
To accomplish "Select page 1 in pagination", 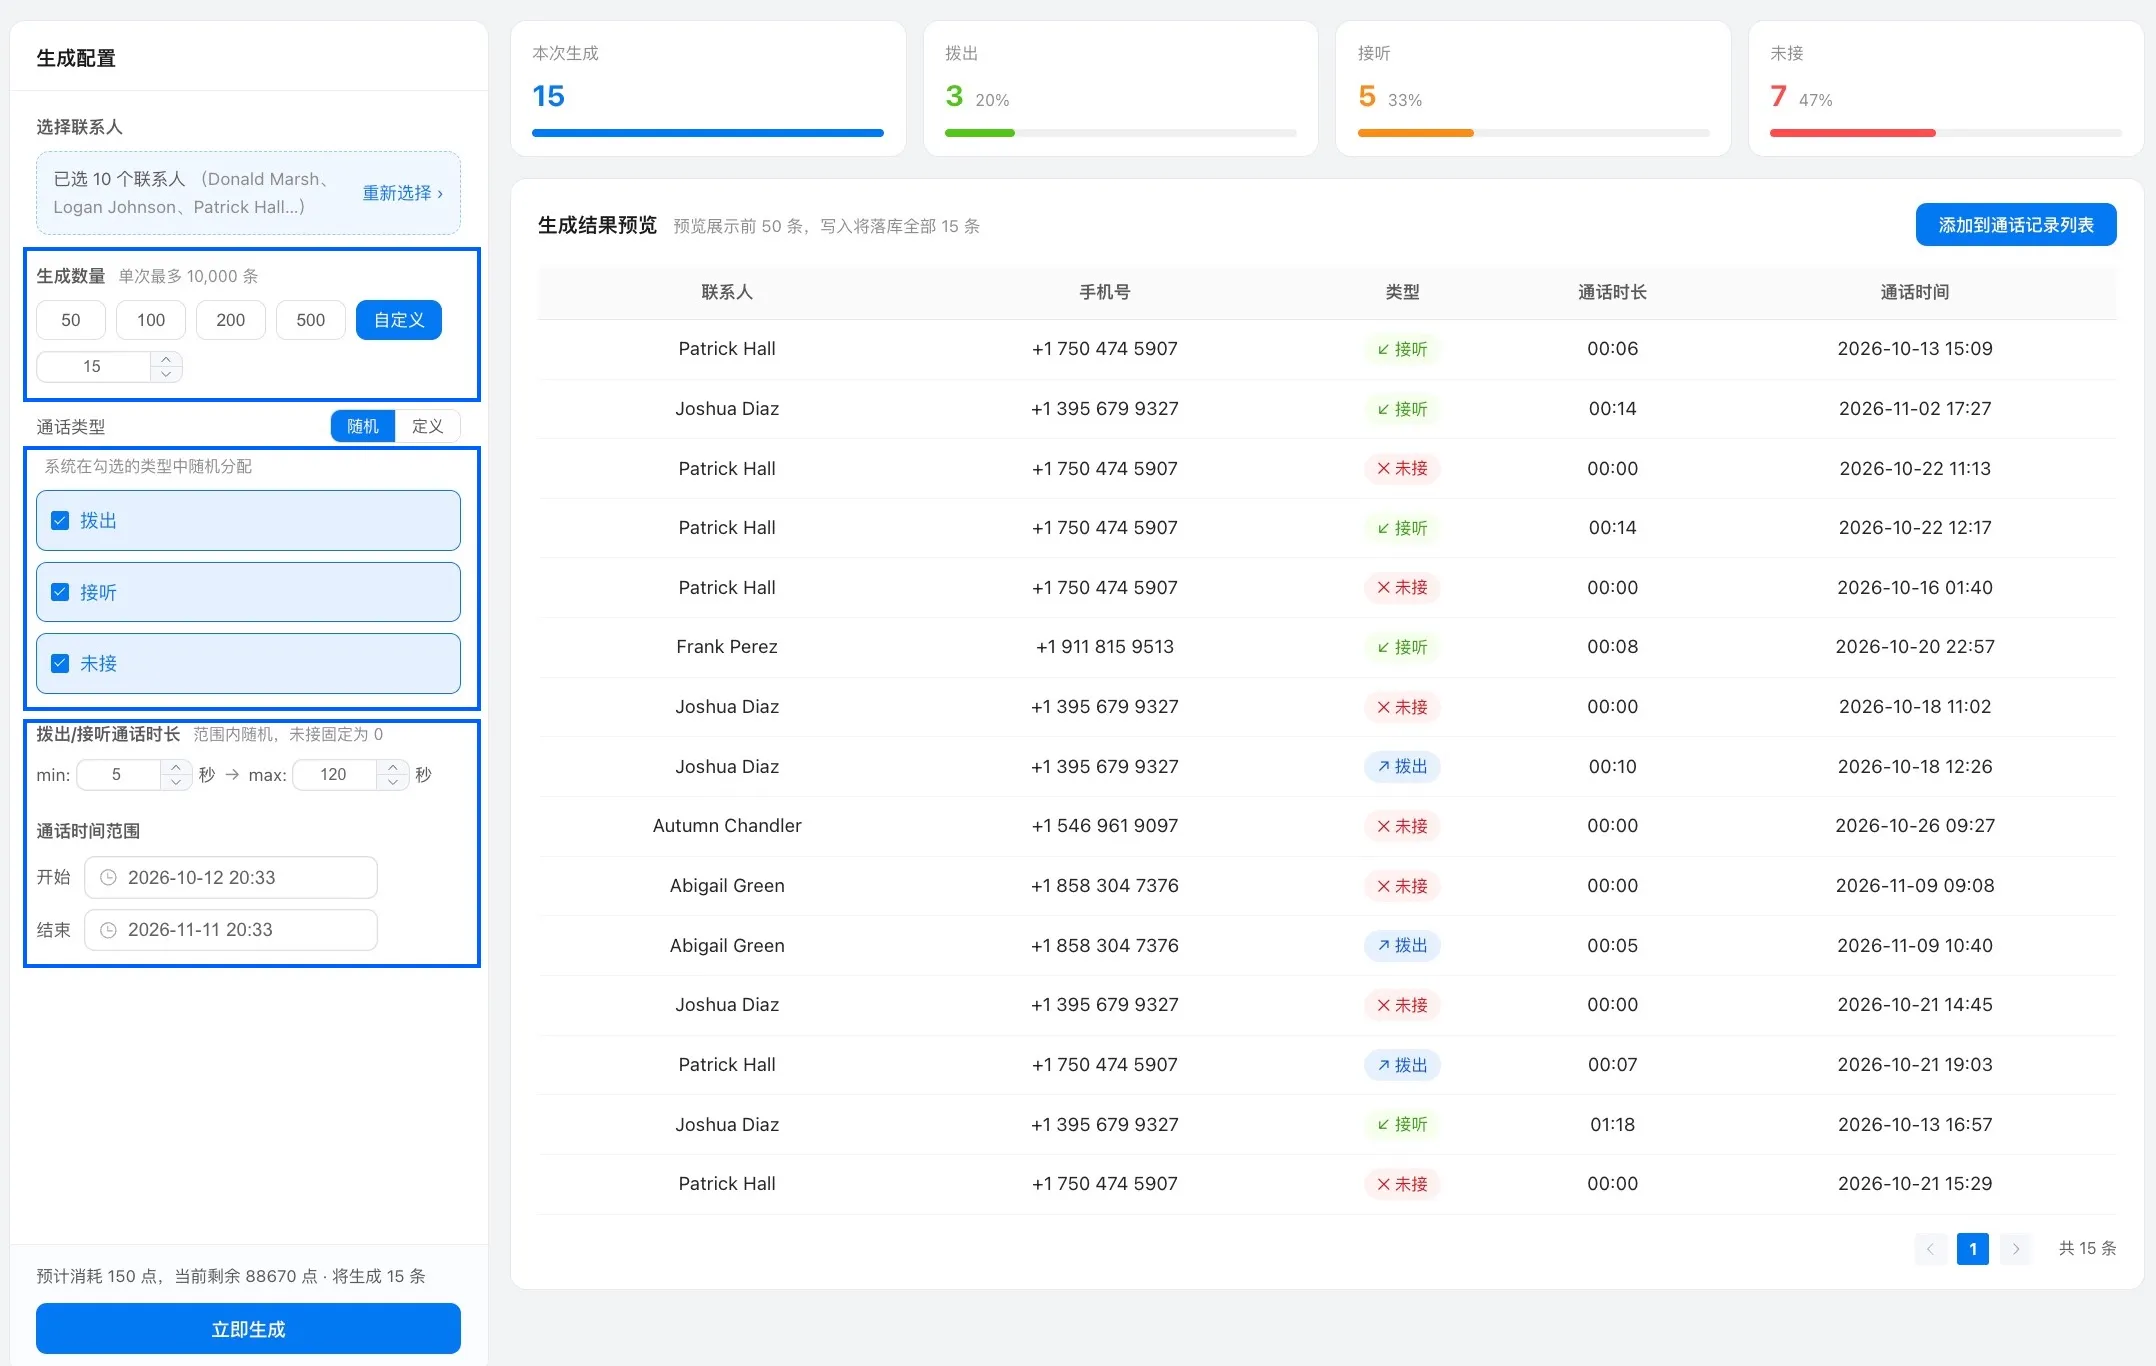I will pyautogui.click(x=1973, y=1249).
